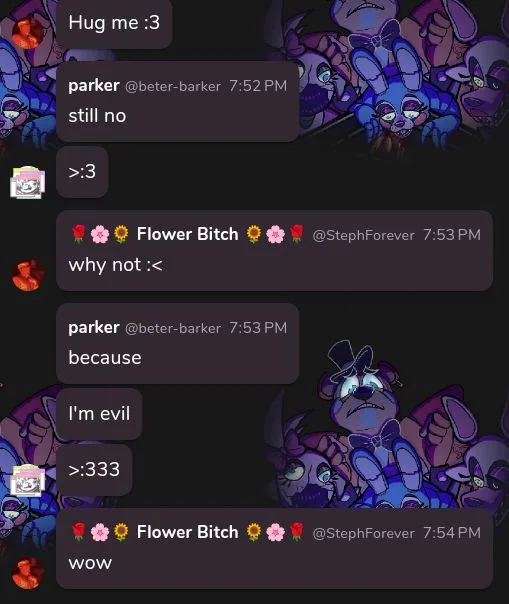Image resolution: width=509 pixels, height=604 pixels.
Task: Open Flower Bitch's avatar beside 'why not :<'
Action: pyautogui.click(x=28, y=275)
